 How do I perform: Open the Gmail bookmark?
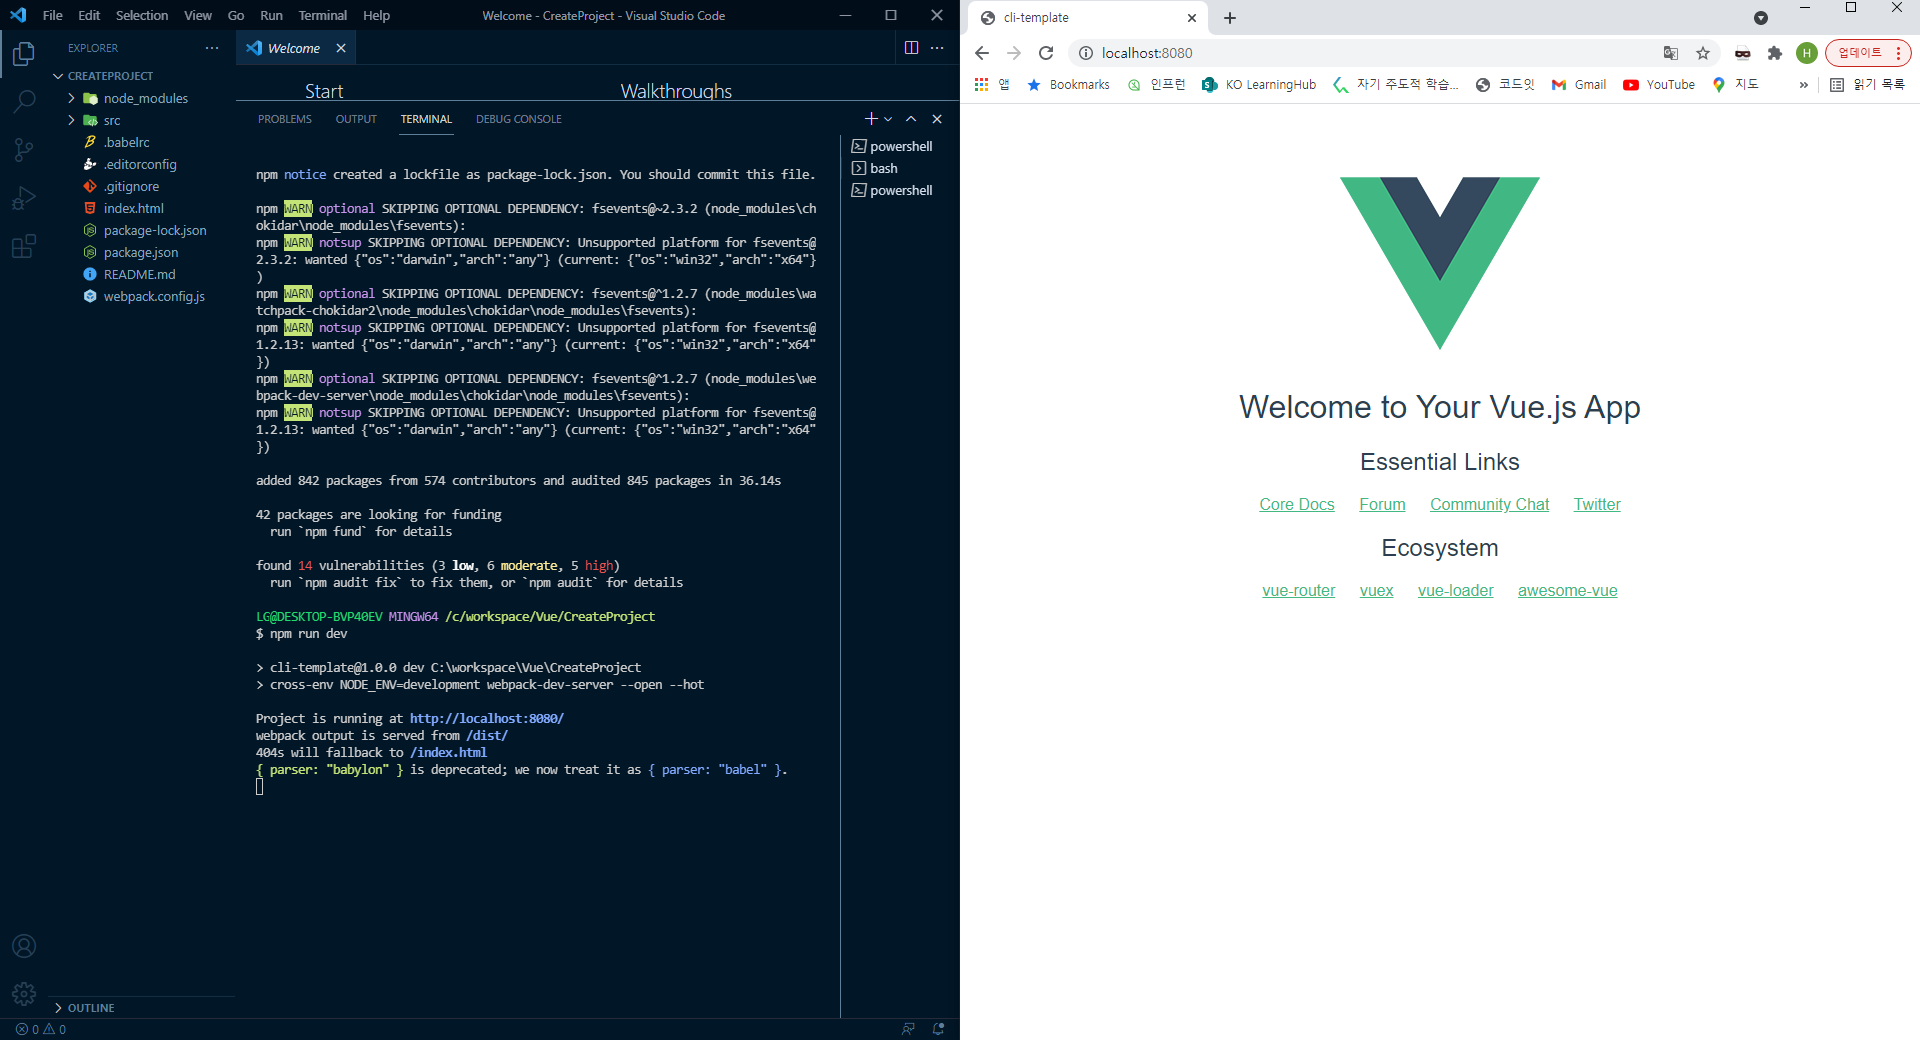point(1579,85)
